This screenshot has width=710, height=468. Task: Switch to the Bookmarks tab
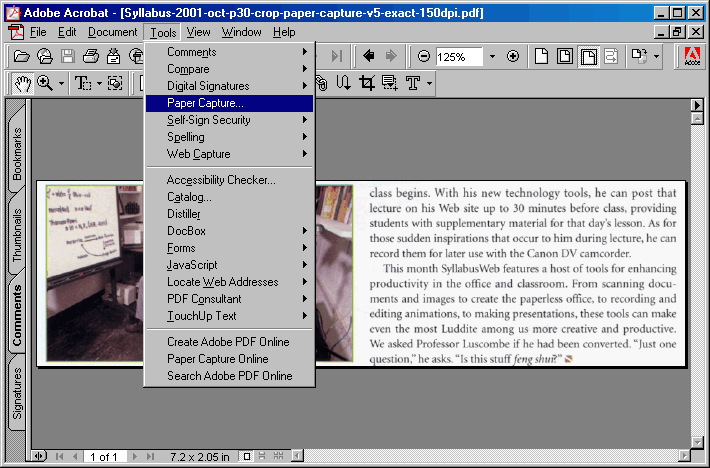click(17, 154)
